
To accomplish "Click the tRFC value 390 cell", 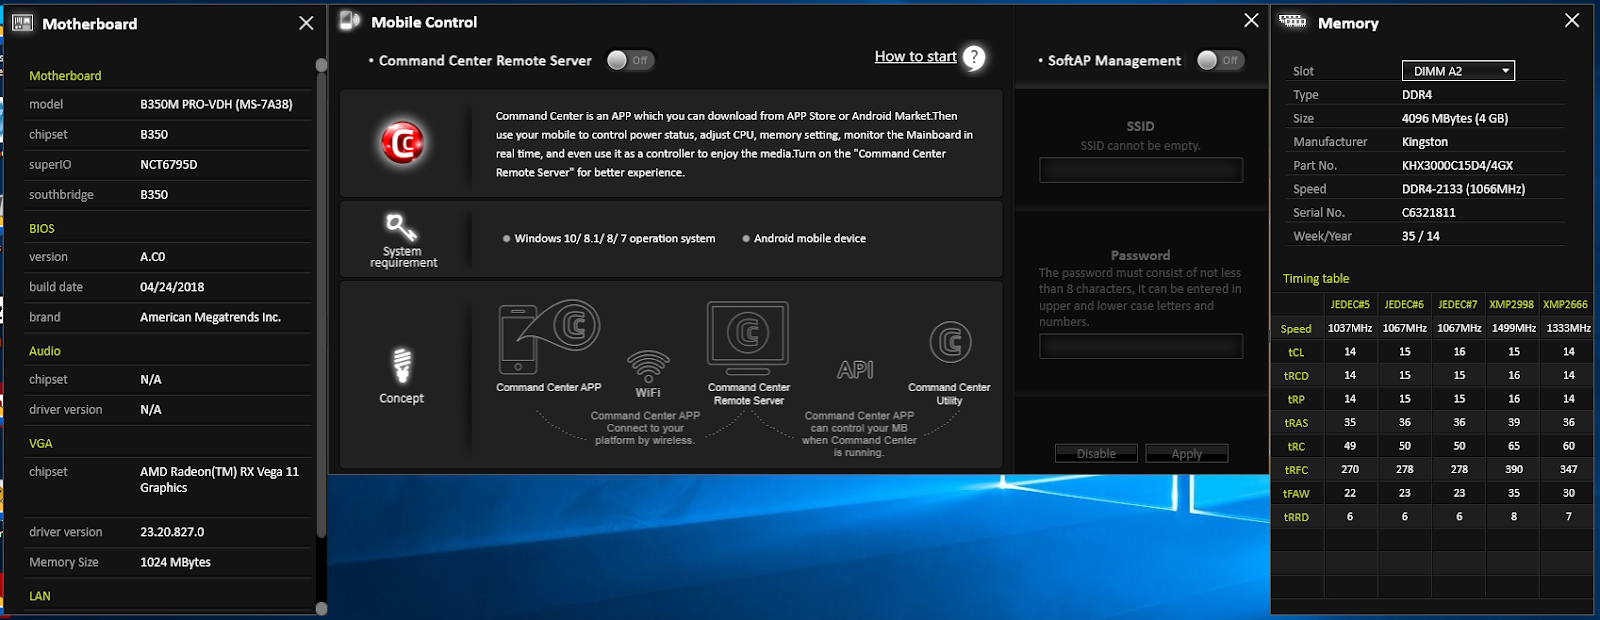I will pyautogui.click(x=1514, y=469).
